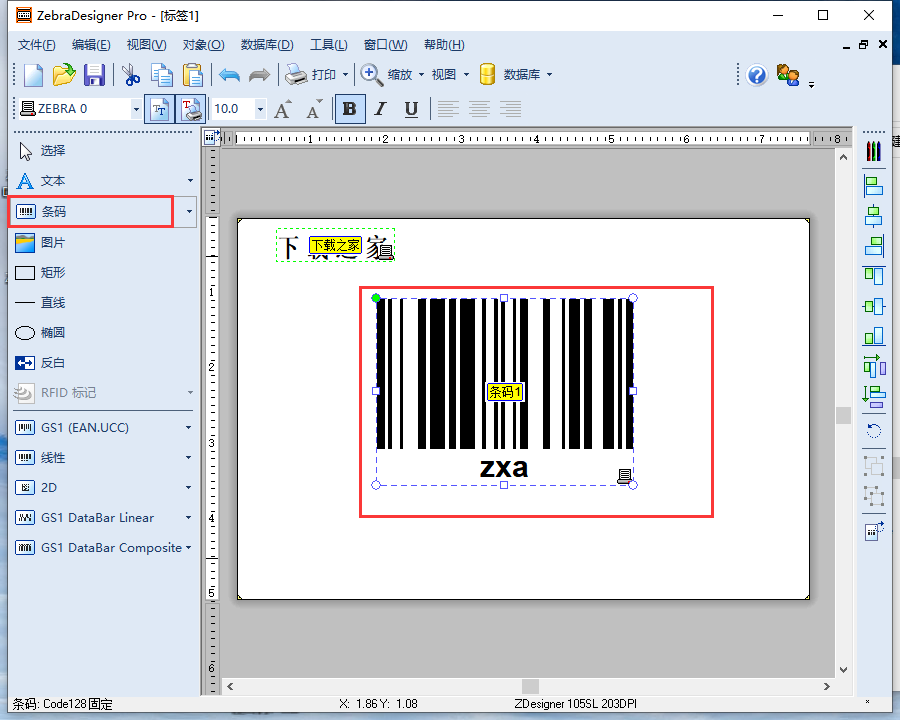The height and width of the screenshot is (720, 900).
Task: Toggle Bold text formatting
Action: [349, 109]
